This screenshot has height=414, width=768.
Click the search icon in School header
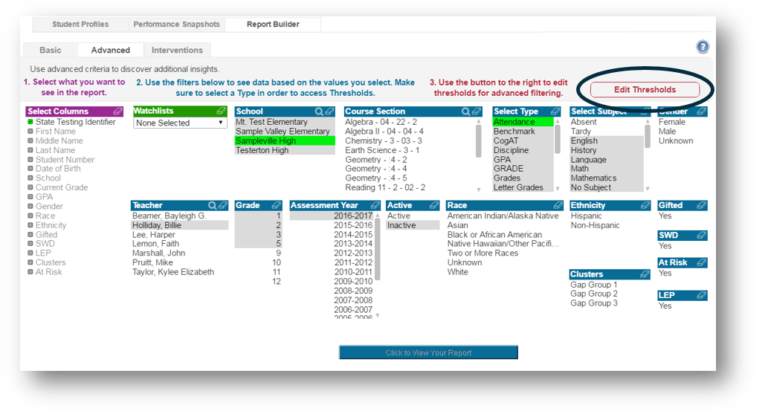pos(319,111)
